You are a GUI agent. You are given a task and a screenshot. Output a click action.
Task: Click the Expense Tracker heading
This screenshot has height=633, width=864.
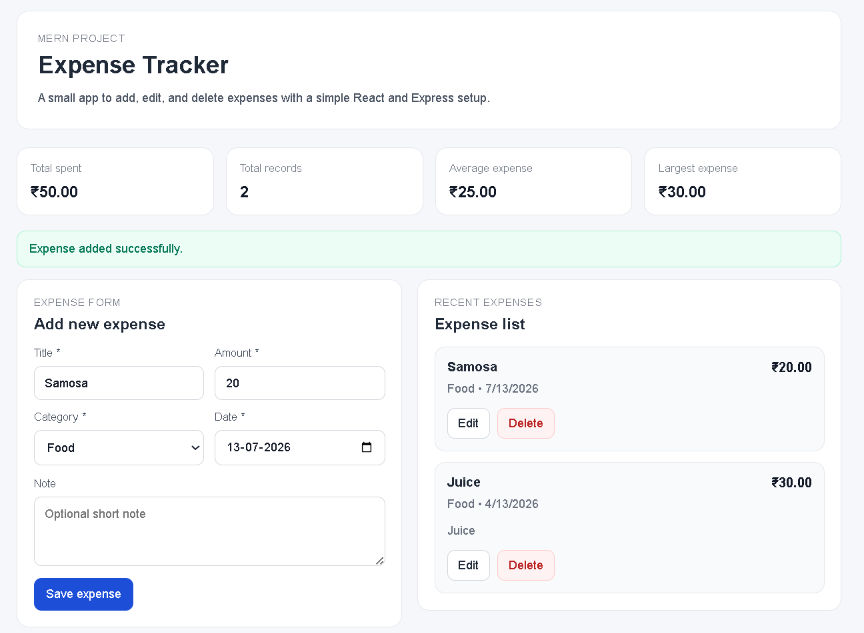133,65
